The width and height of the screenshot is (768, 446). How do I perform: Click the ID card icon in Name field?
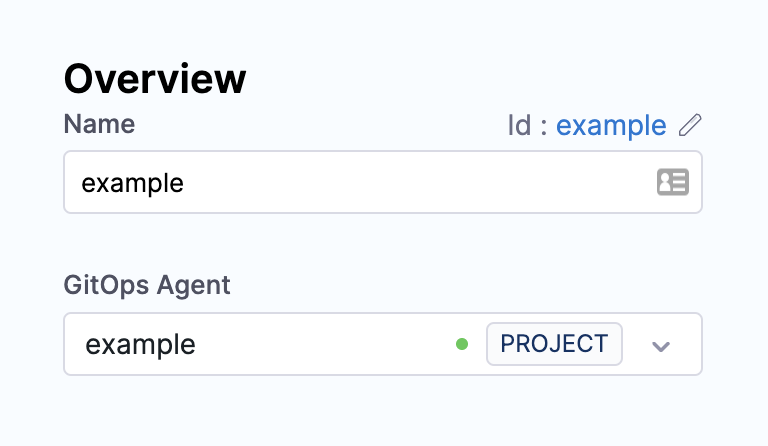672,182
